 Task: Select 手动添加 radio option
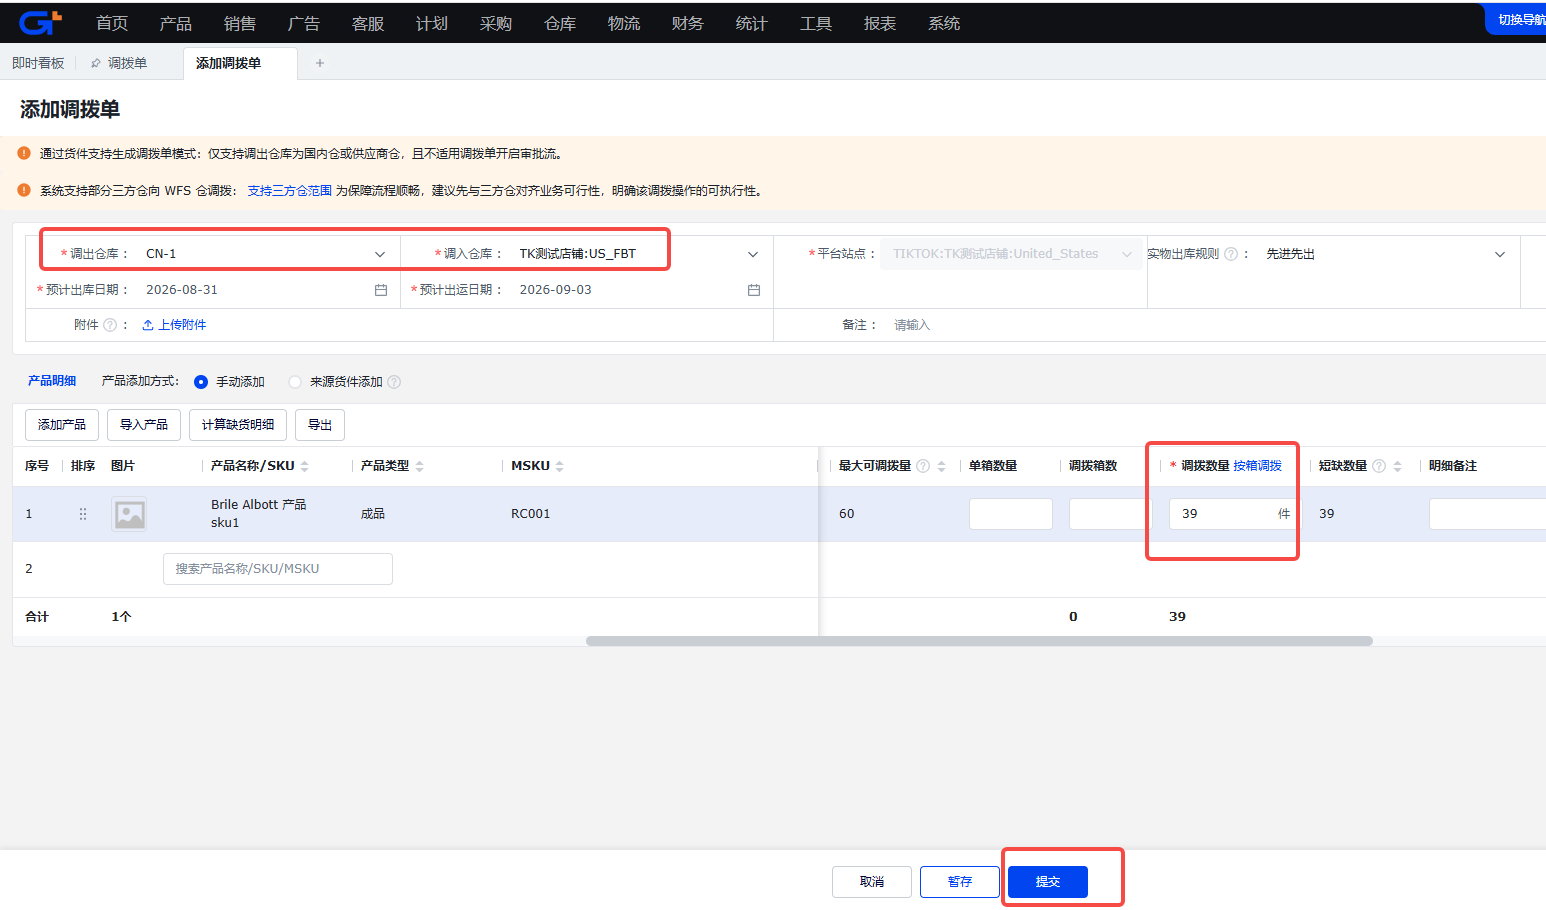[x=201, y=382]
